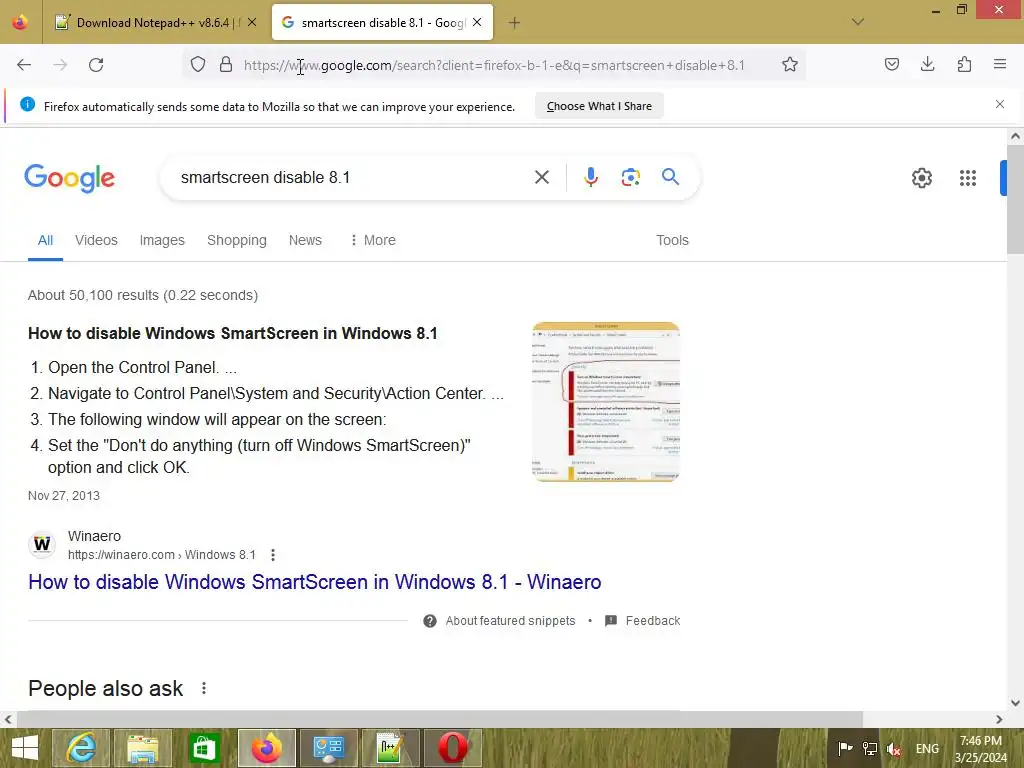Screen dimensions: 1024x768
Task: Open Google quick settings gear
Action: coord(921,178)
